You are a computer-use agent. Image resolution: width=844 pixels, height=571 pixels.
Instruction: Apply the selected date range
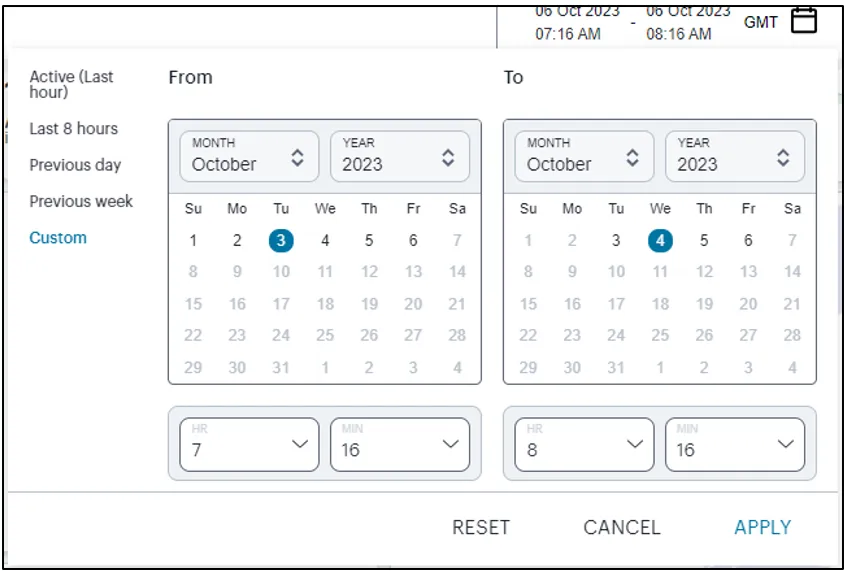coord(763,527)
